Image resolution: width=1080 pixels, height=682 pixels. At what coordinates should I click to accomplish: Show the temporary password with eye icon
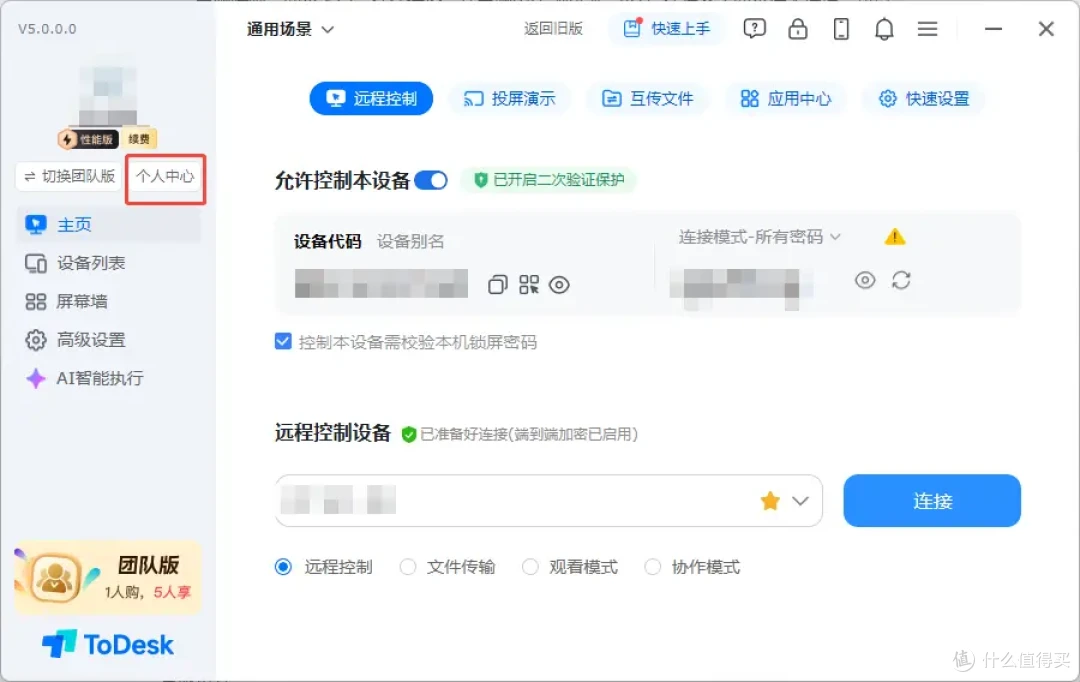pos(865,280)
